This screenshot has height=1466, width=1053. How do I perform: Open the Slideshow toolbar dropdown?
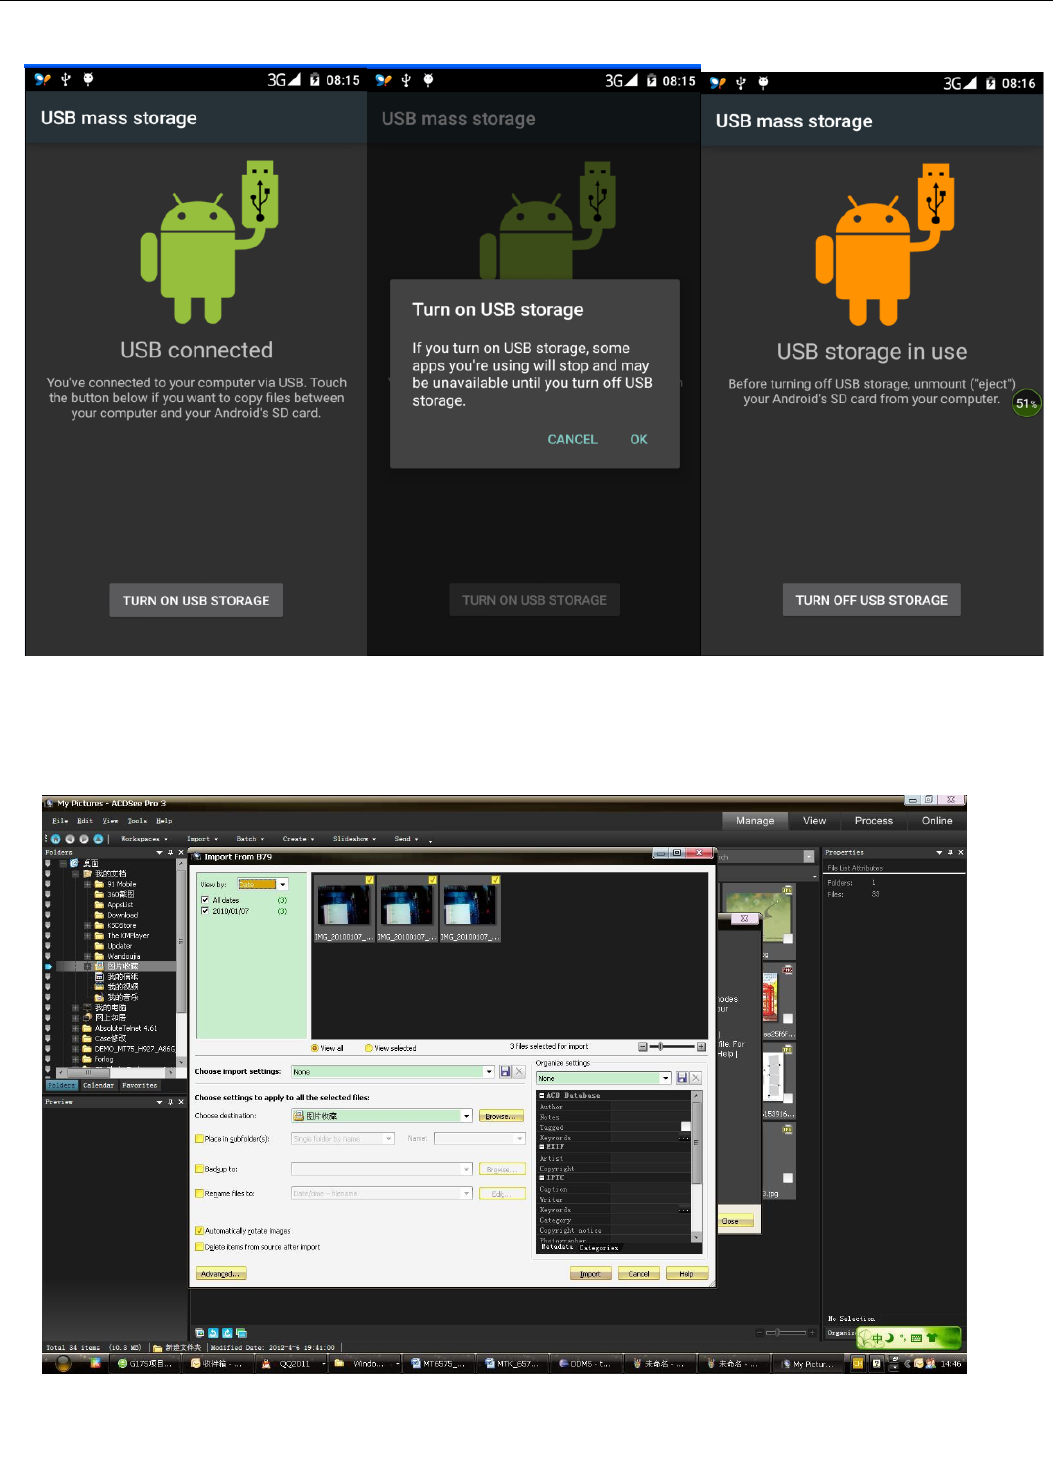[x=354, y=839]
